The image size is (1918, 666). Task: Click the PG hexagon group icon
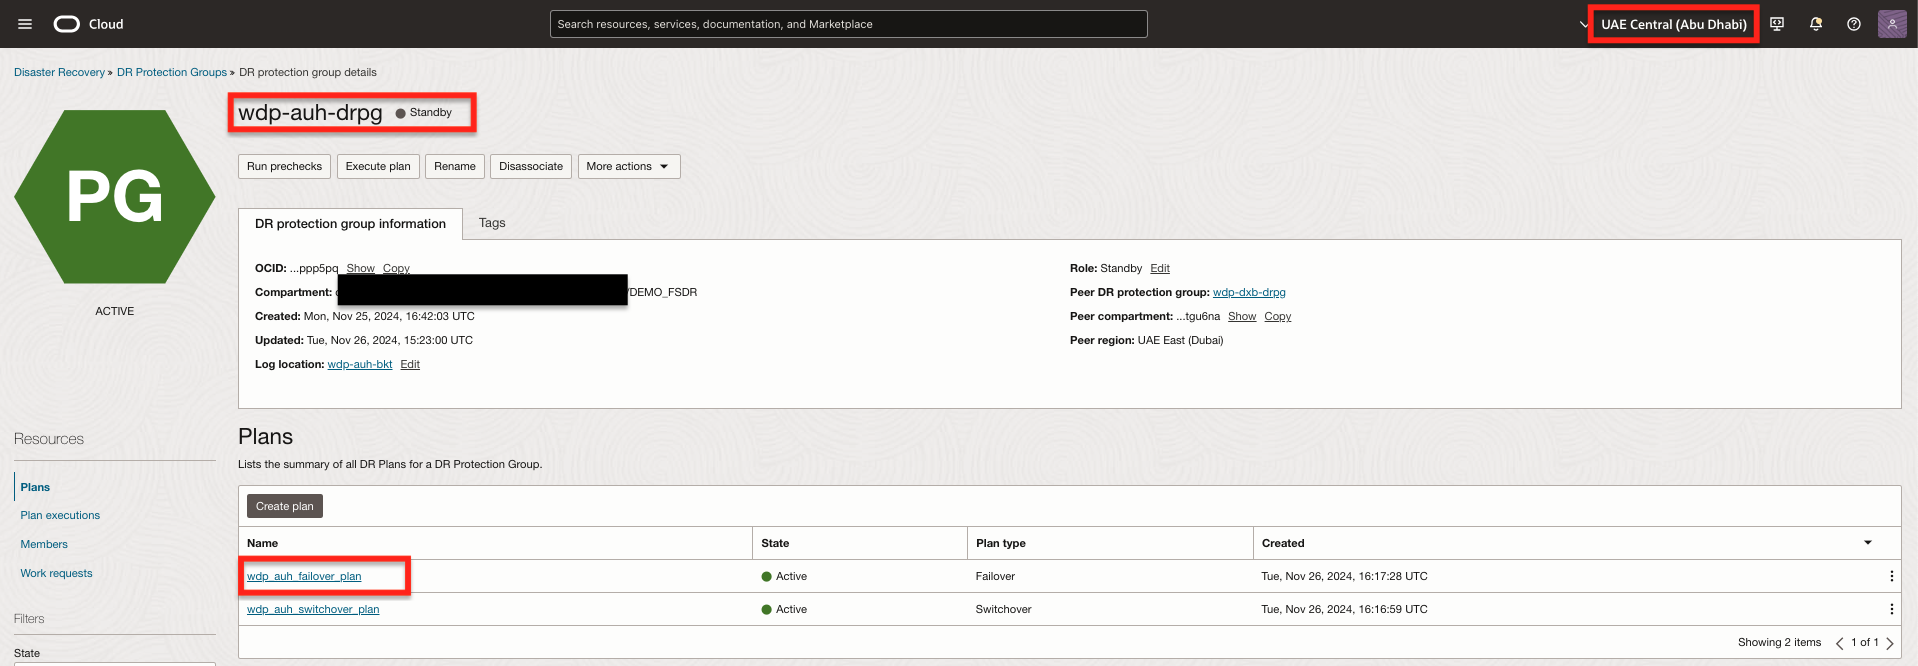click(x=115, y=196)
